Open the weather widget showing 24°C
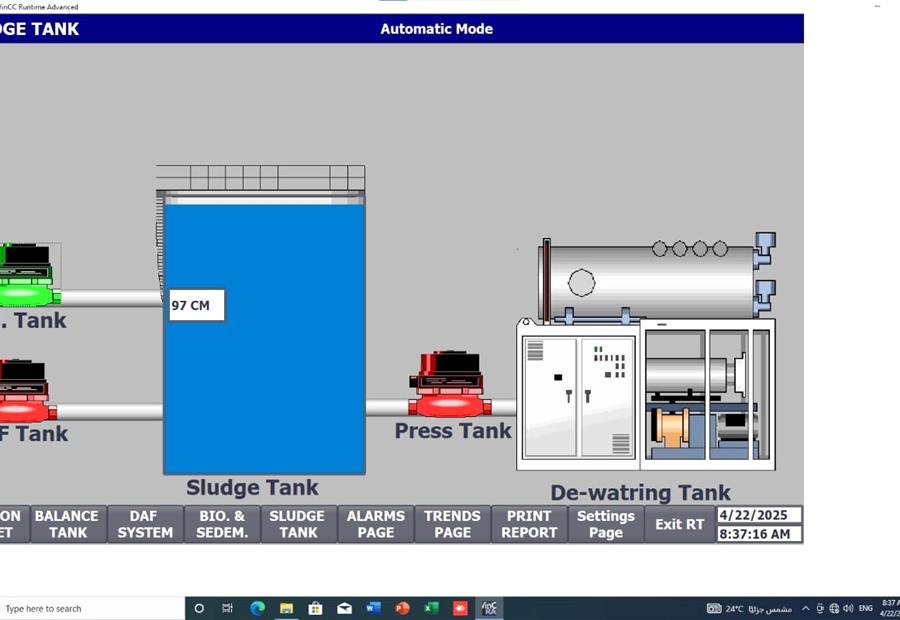The image size is (900, 620). pyautogui.click(x=750, y=609)
